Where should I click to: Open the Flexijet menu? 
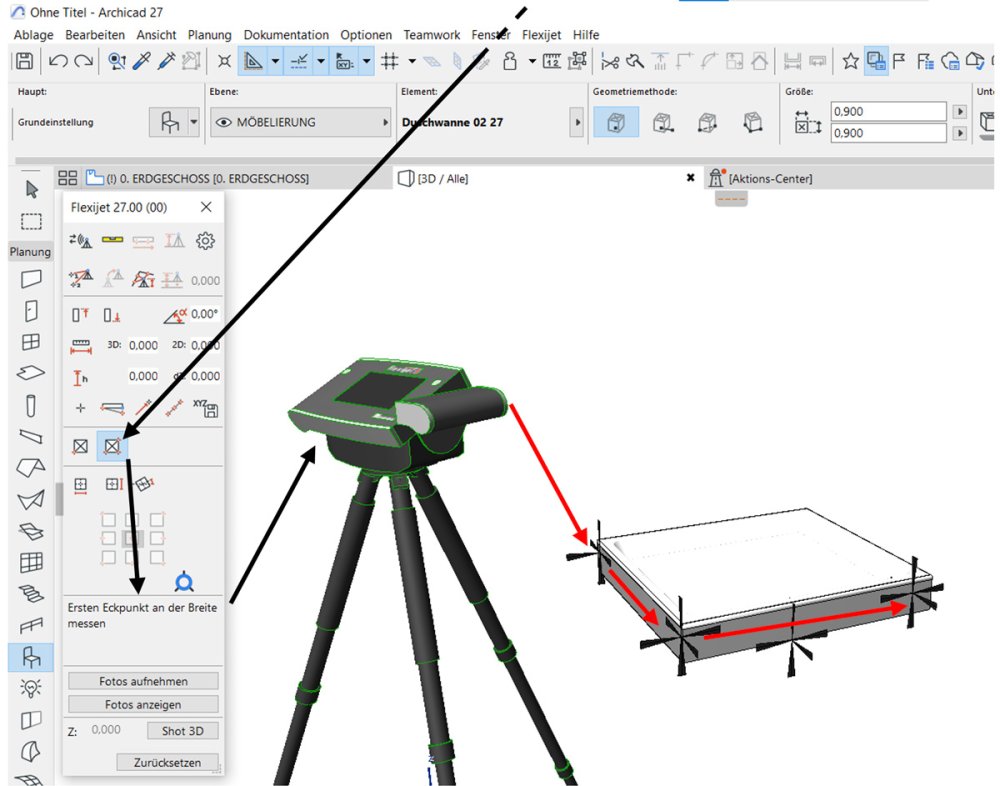(541, 35)
